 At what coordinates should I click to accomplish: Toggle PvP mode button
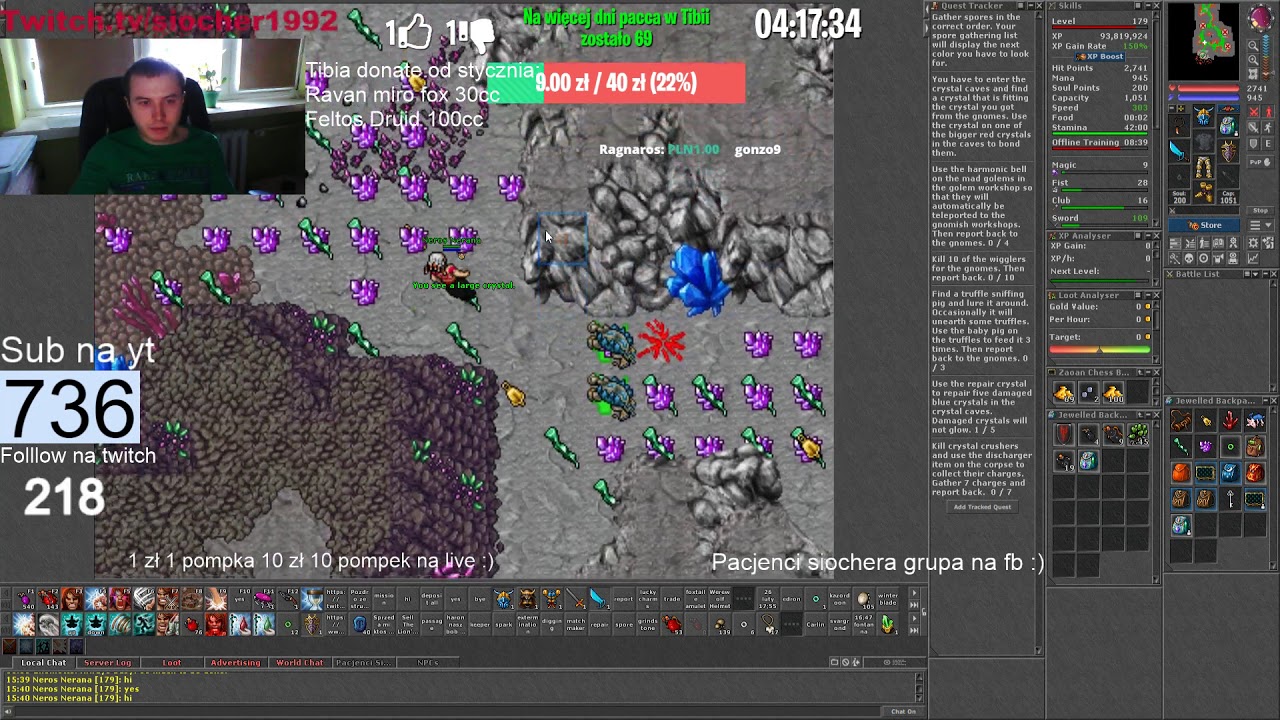pos(1260,162)
